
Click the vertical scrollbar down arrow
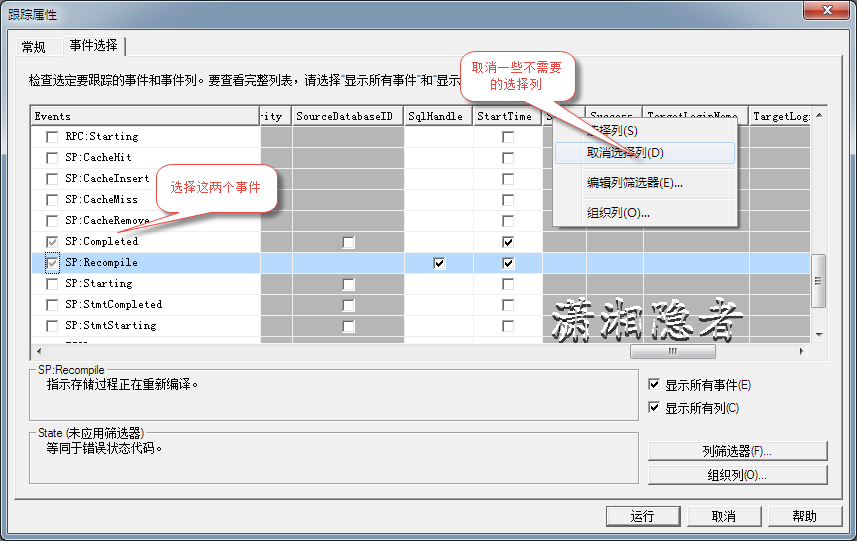819,334
